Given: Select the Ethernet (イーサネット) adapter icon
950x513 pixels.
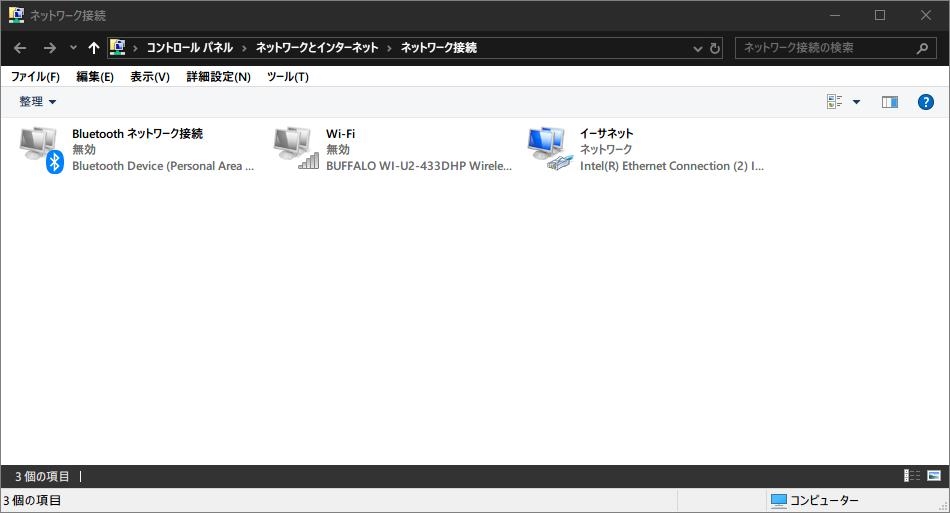Looking at the screenshot, I should [550, 148].
